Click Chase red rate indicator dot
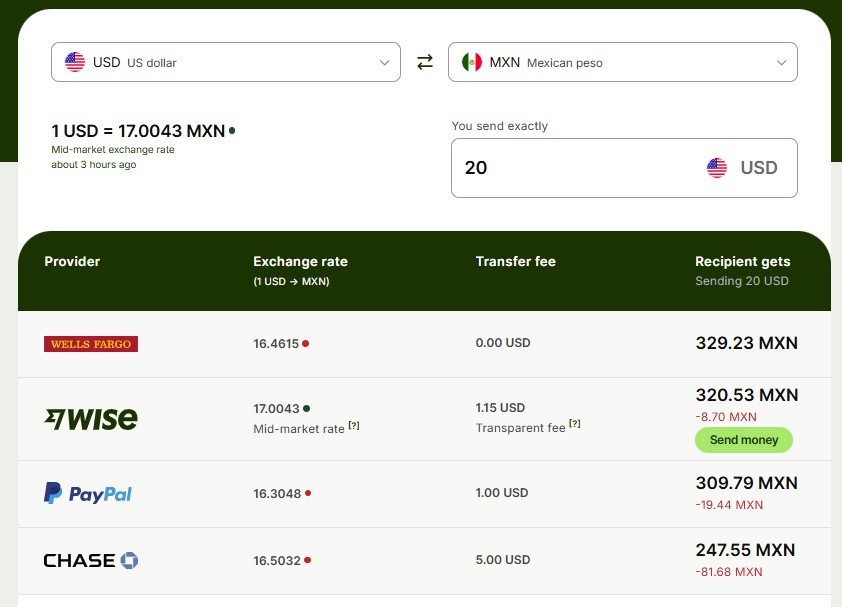This screenshot has width=842, height=607. click(308, 560)
